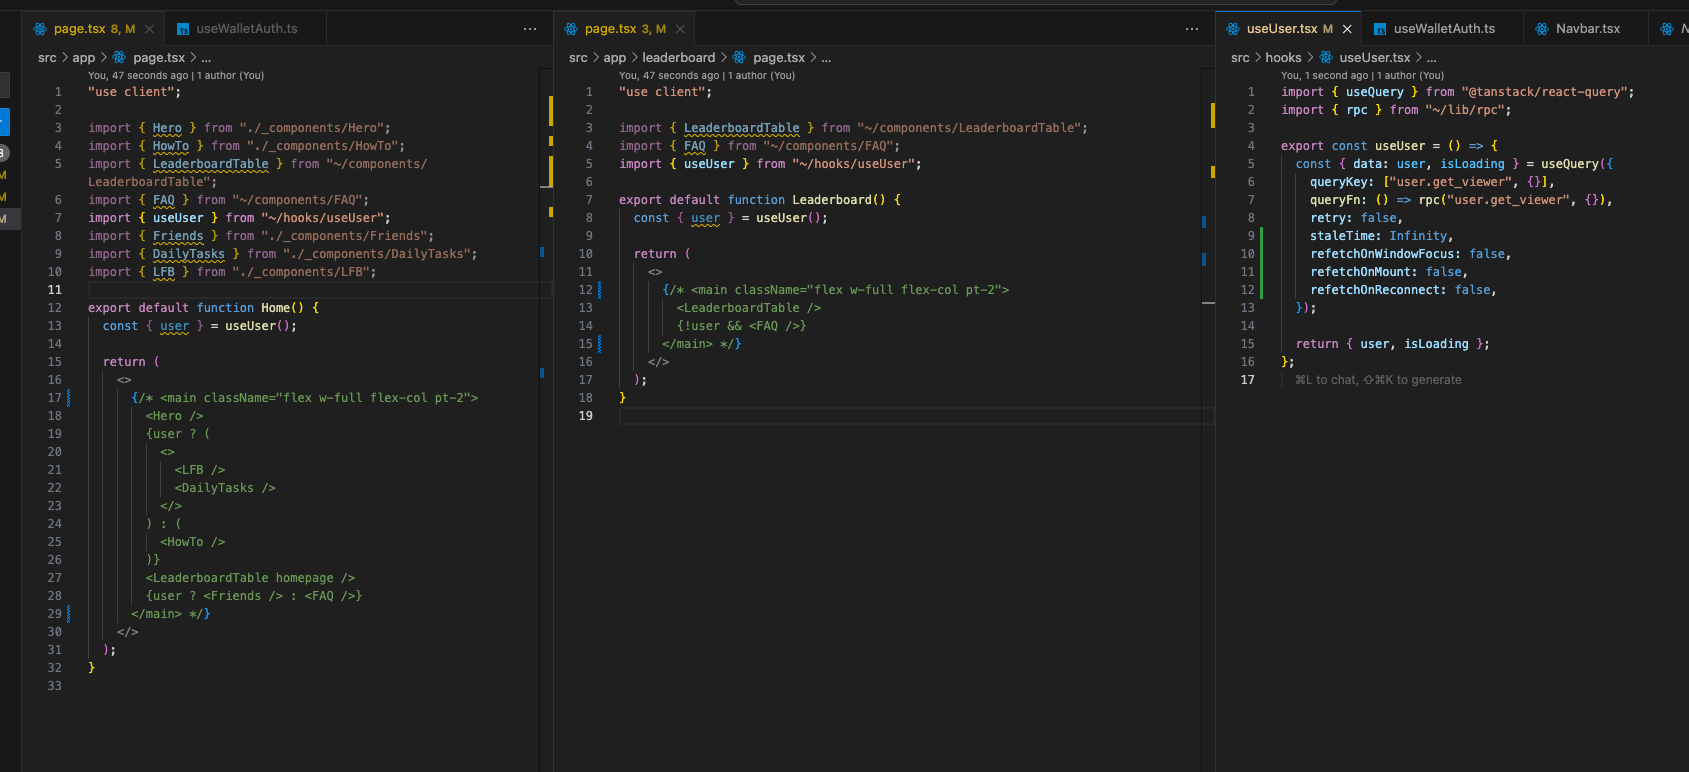Click 'refetchOnMount' property in useUser.tsx
This screenshot has height=772, width=1689.
click(1361, 272)
